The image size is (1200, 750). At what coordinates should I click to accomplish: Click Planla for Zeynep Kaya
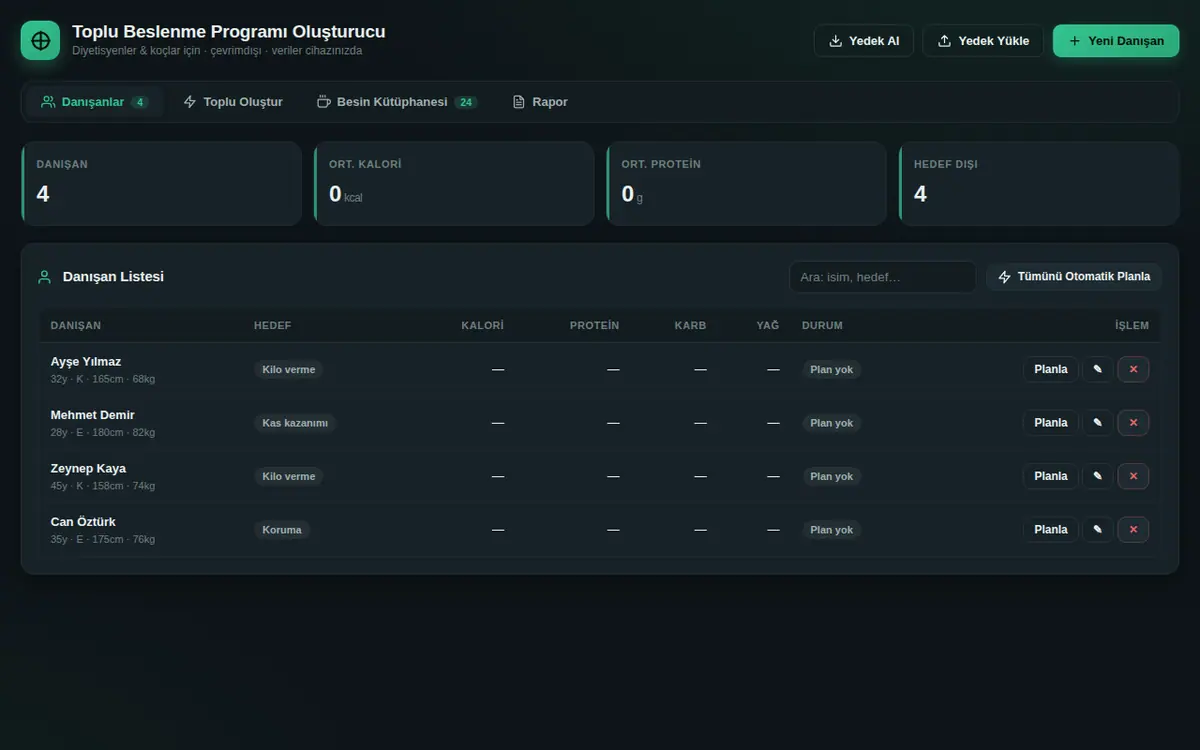pyautogui.click(x=1050, y=476)
